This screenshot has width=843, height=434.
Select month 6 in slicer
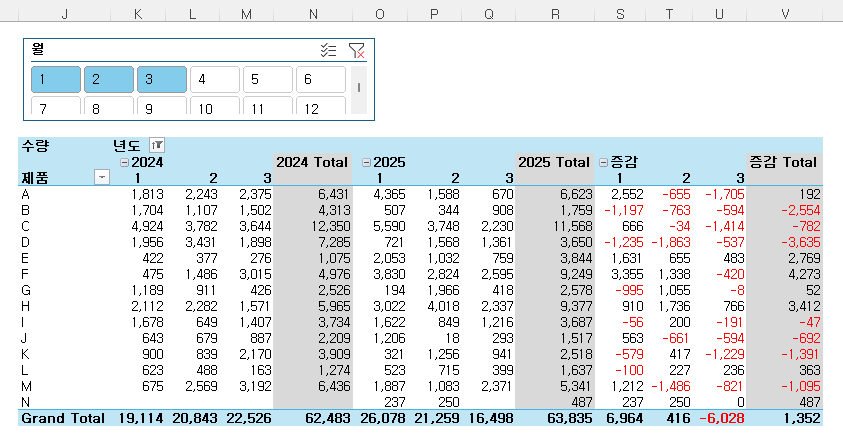tap(320, 80)
